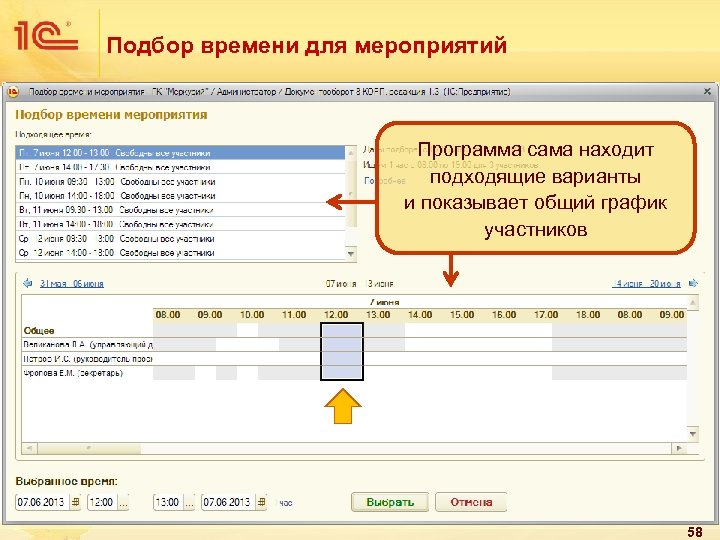Image resolution: width=720 pixels, height=540 pixels.
Task: Select row Пн, 10 июня 14:00 - 18:00
Action: click(x=181, y=196)
